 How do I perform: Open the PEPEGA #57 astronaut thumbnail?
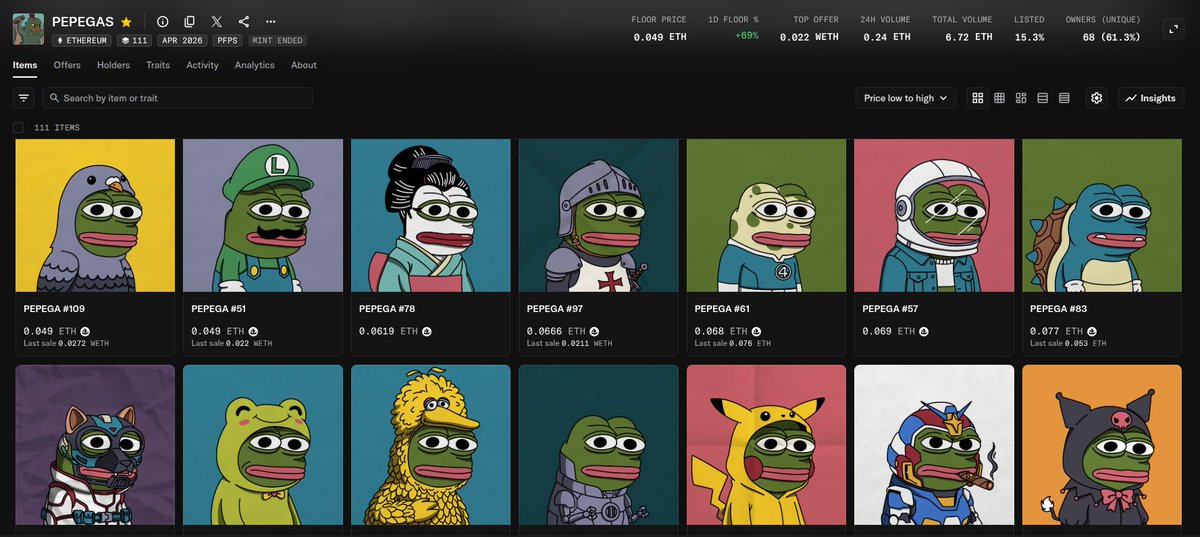(934, 215)
